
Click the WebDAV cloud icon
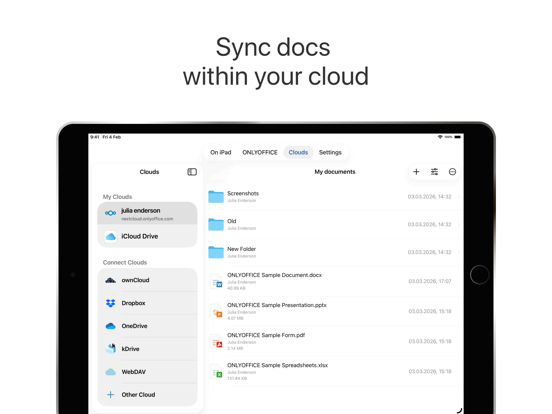pyautogui.click(x=111, y=372)
